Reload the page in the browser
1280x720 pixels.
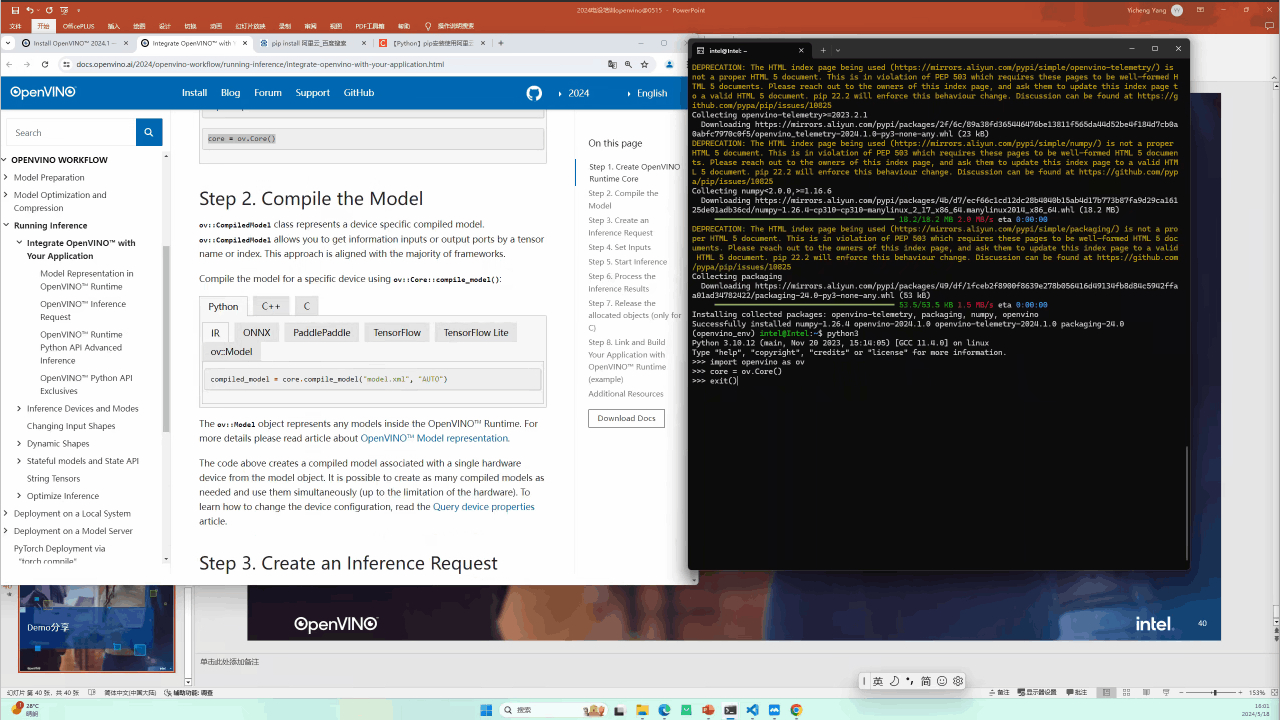(x=45, y=64)
